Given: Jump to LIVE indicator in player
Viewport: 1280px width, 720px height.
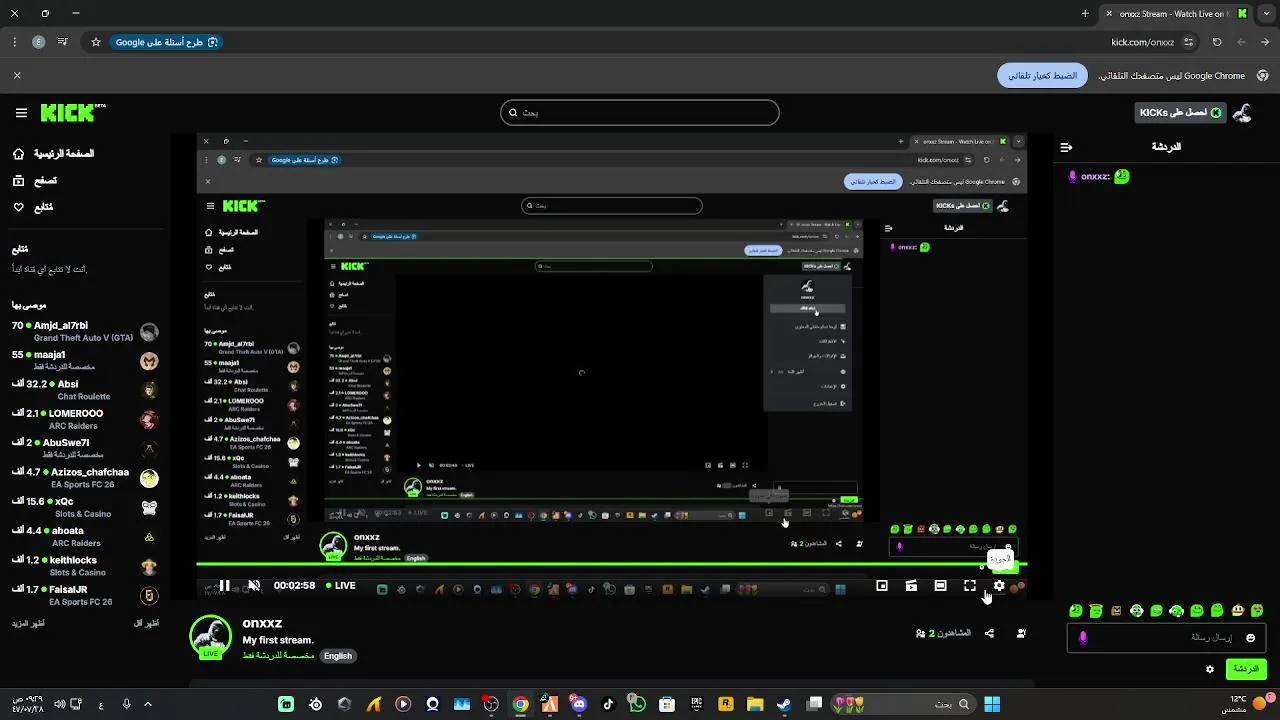Looking at the screenshot, I should pyautogui.click(x=341, y=586).
